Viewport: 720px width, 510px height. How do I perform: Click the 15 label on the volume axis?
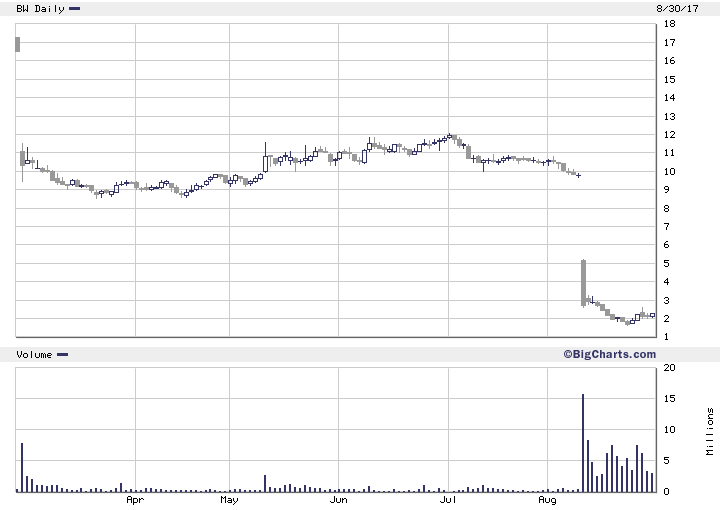669,398
